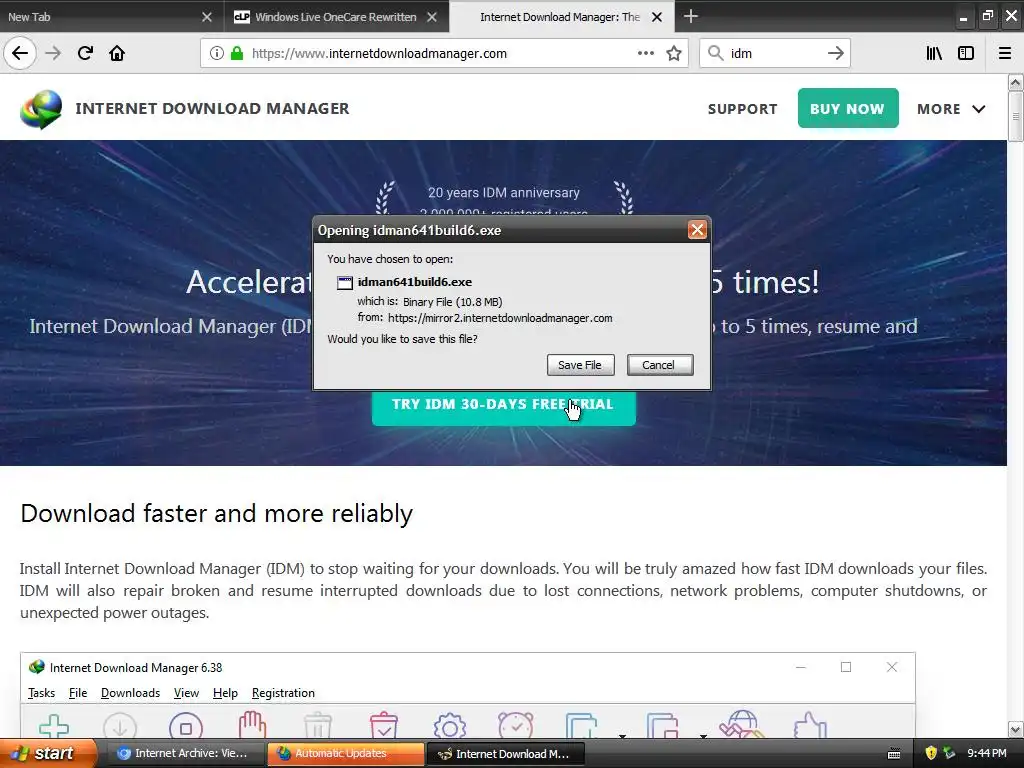
Task: Open the browser home page icon
Action: point(117,53)
